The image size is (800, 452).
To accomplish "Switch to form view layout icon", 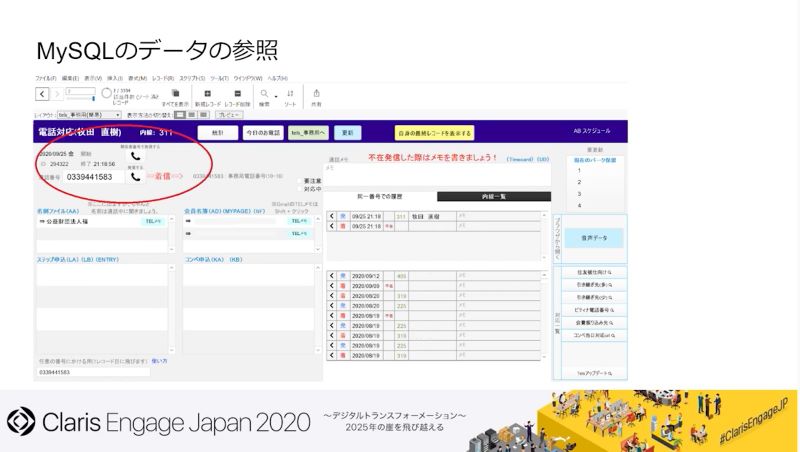I will pyautogui.click(x=180, y=115).
